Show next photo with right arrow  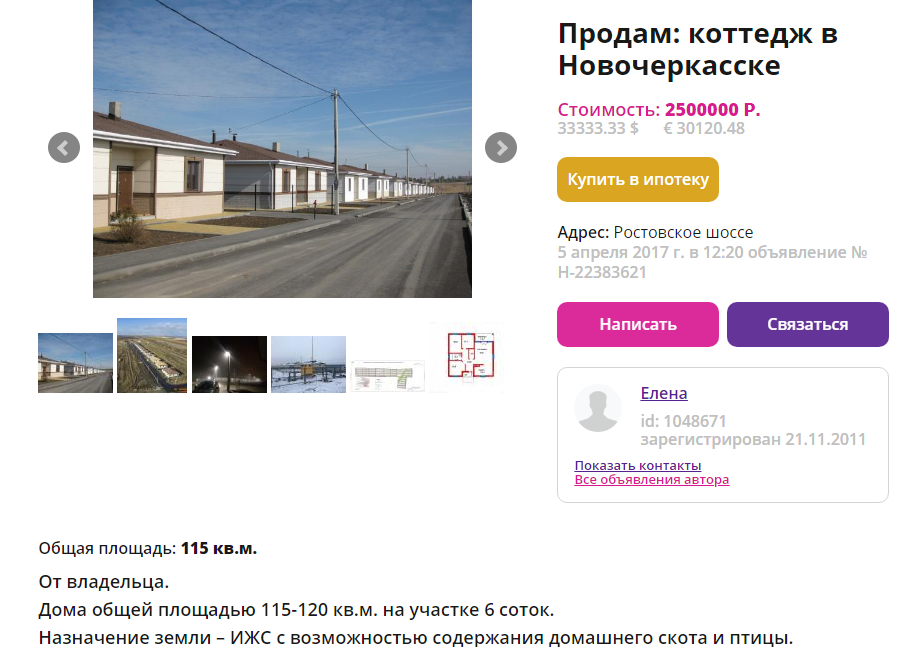click(501, 148)
